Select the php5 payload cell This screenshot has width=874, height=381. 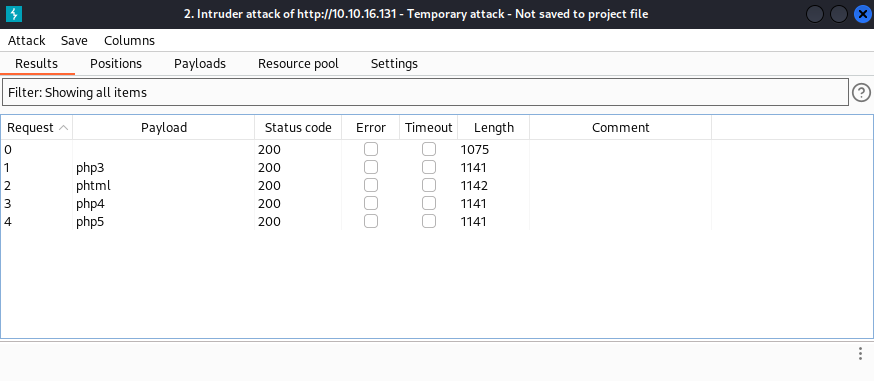(164, 221)
